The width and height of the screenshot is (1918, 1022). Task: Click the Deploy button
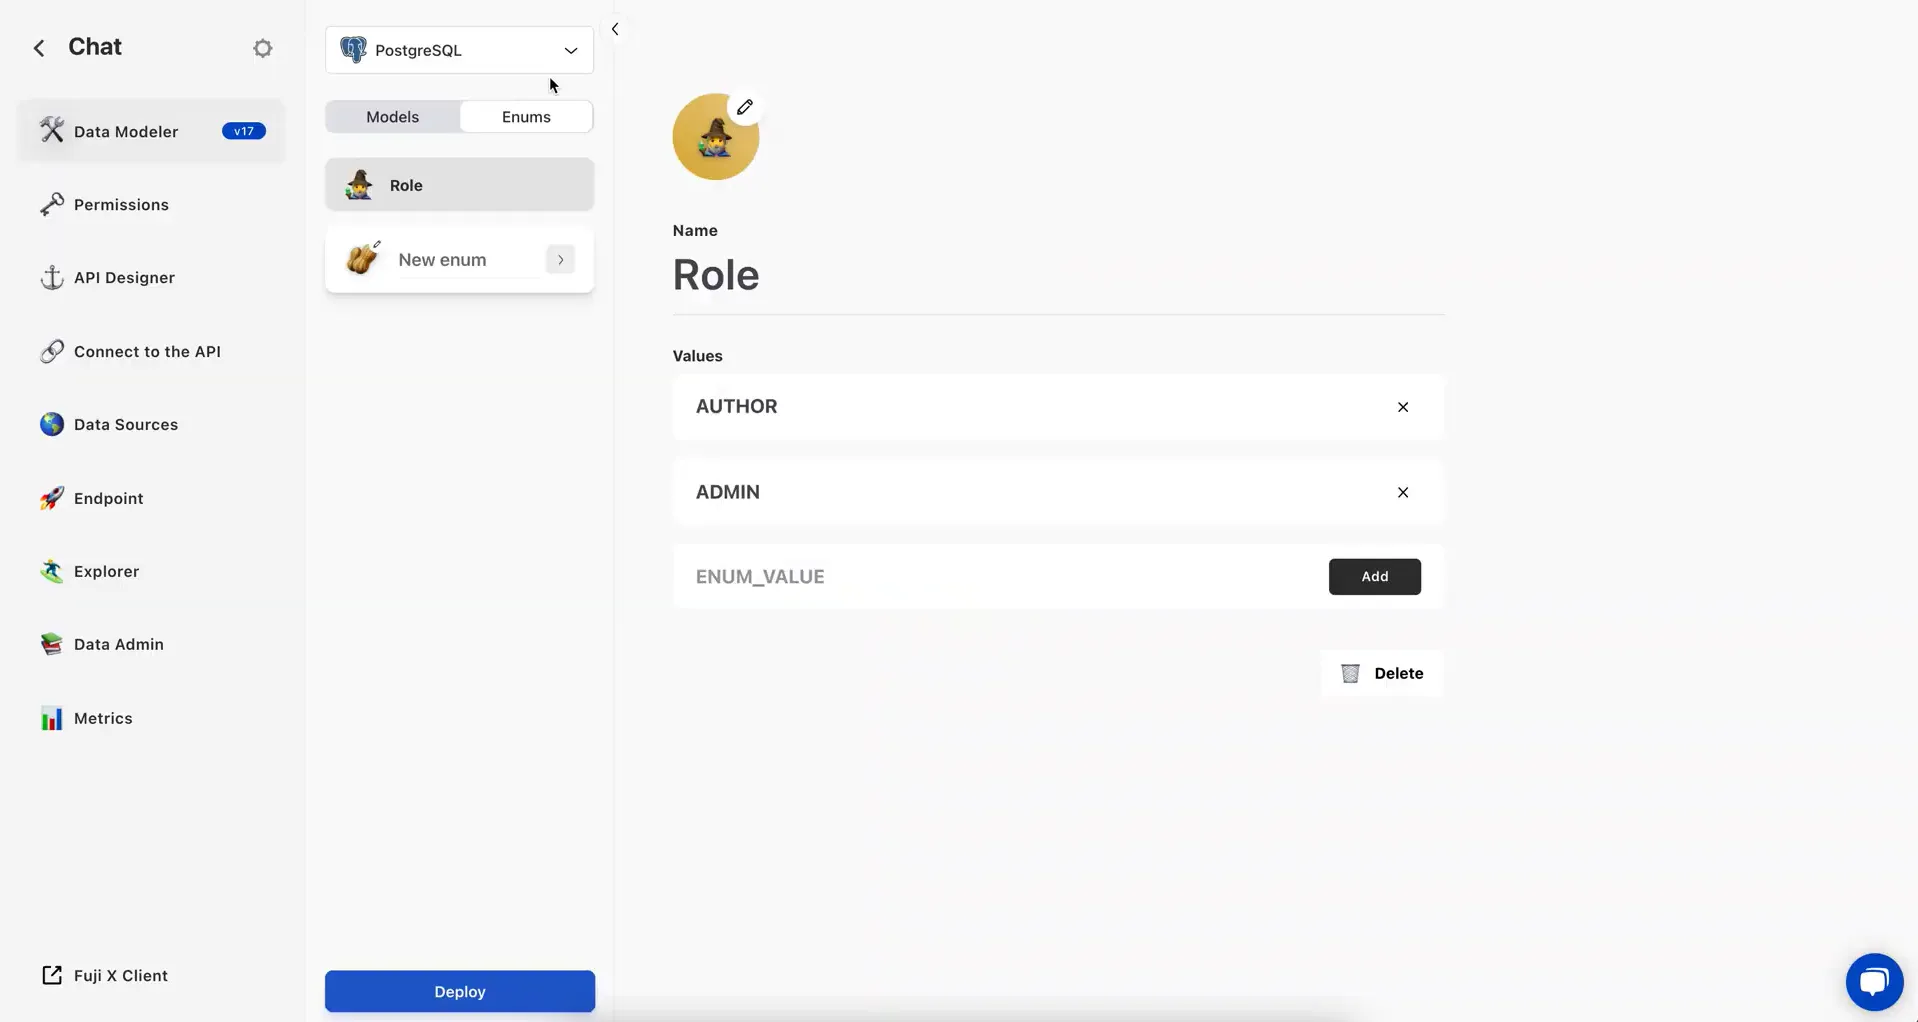[x=460, y=992]
